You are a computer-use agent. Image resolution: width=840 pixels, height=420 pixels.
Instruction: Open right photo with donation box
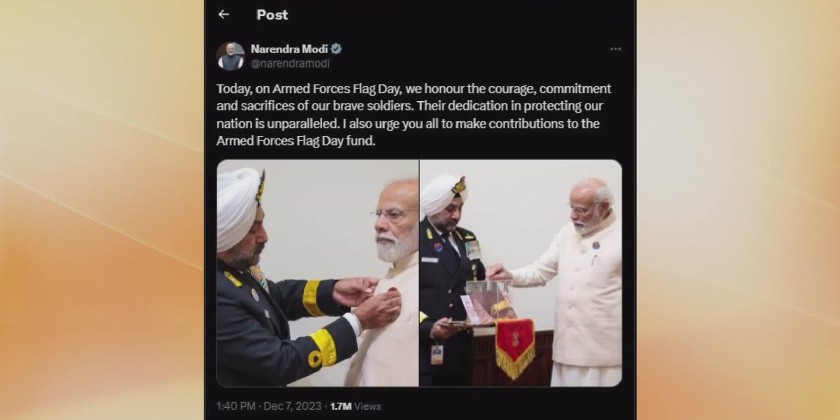coord(521,273)
